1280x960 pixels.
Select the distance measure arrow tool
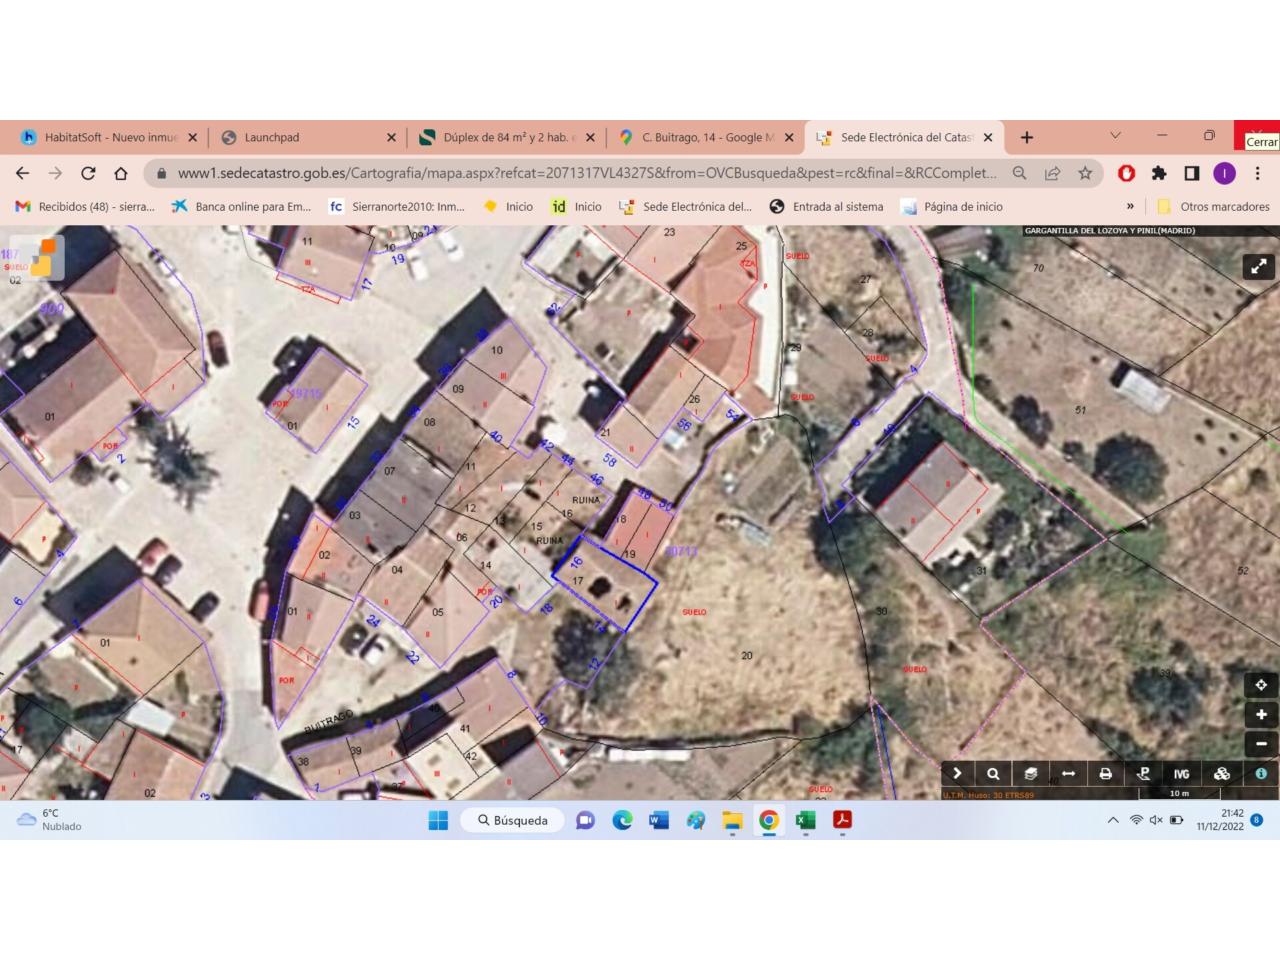tap(1068, 773)
